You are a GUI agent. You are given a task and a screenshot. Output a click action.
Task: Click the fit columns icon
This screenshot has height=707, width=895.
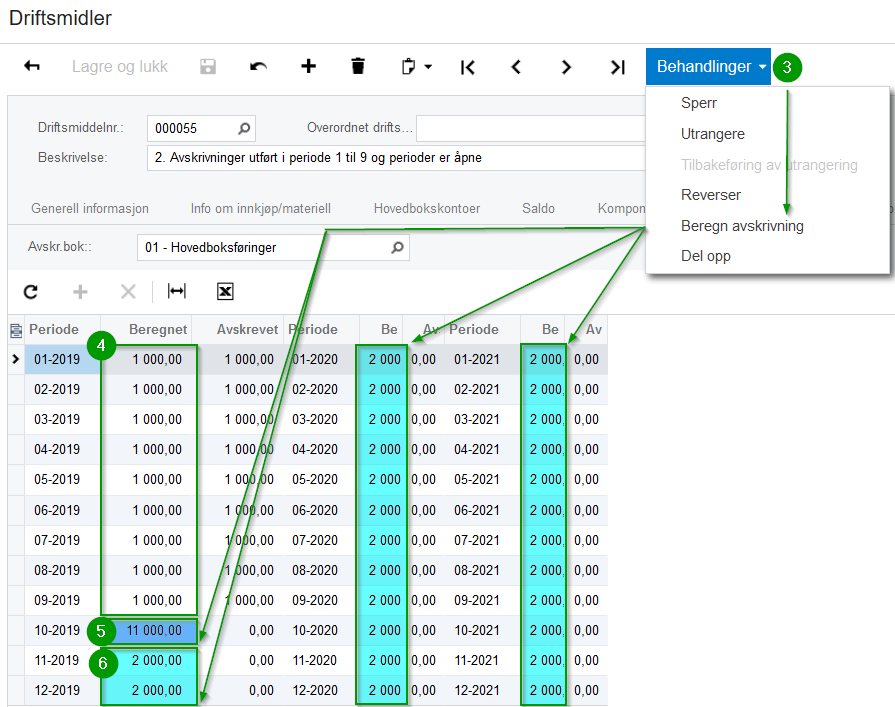(177, 291)
